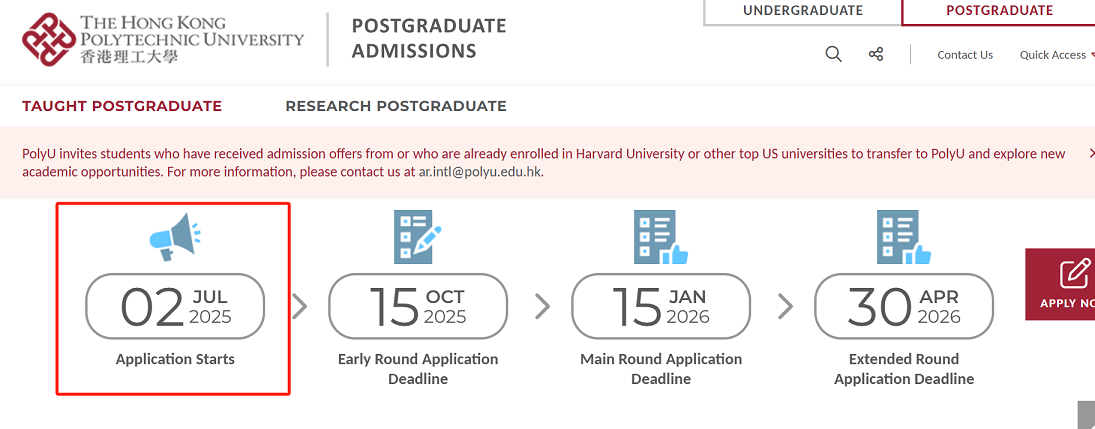Viewport: 1095px width, 429px height.
Task: Open the Contact Us link
Action: [964, 54]
